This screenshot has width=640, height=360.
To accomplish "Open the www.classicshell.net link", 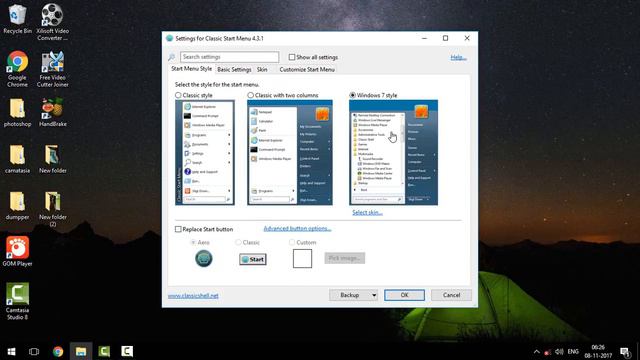I will (x=193, y=296).
